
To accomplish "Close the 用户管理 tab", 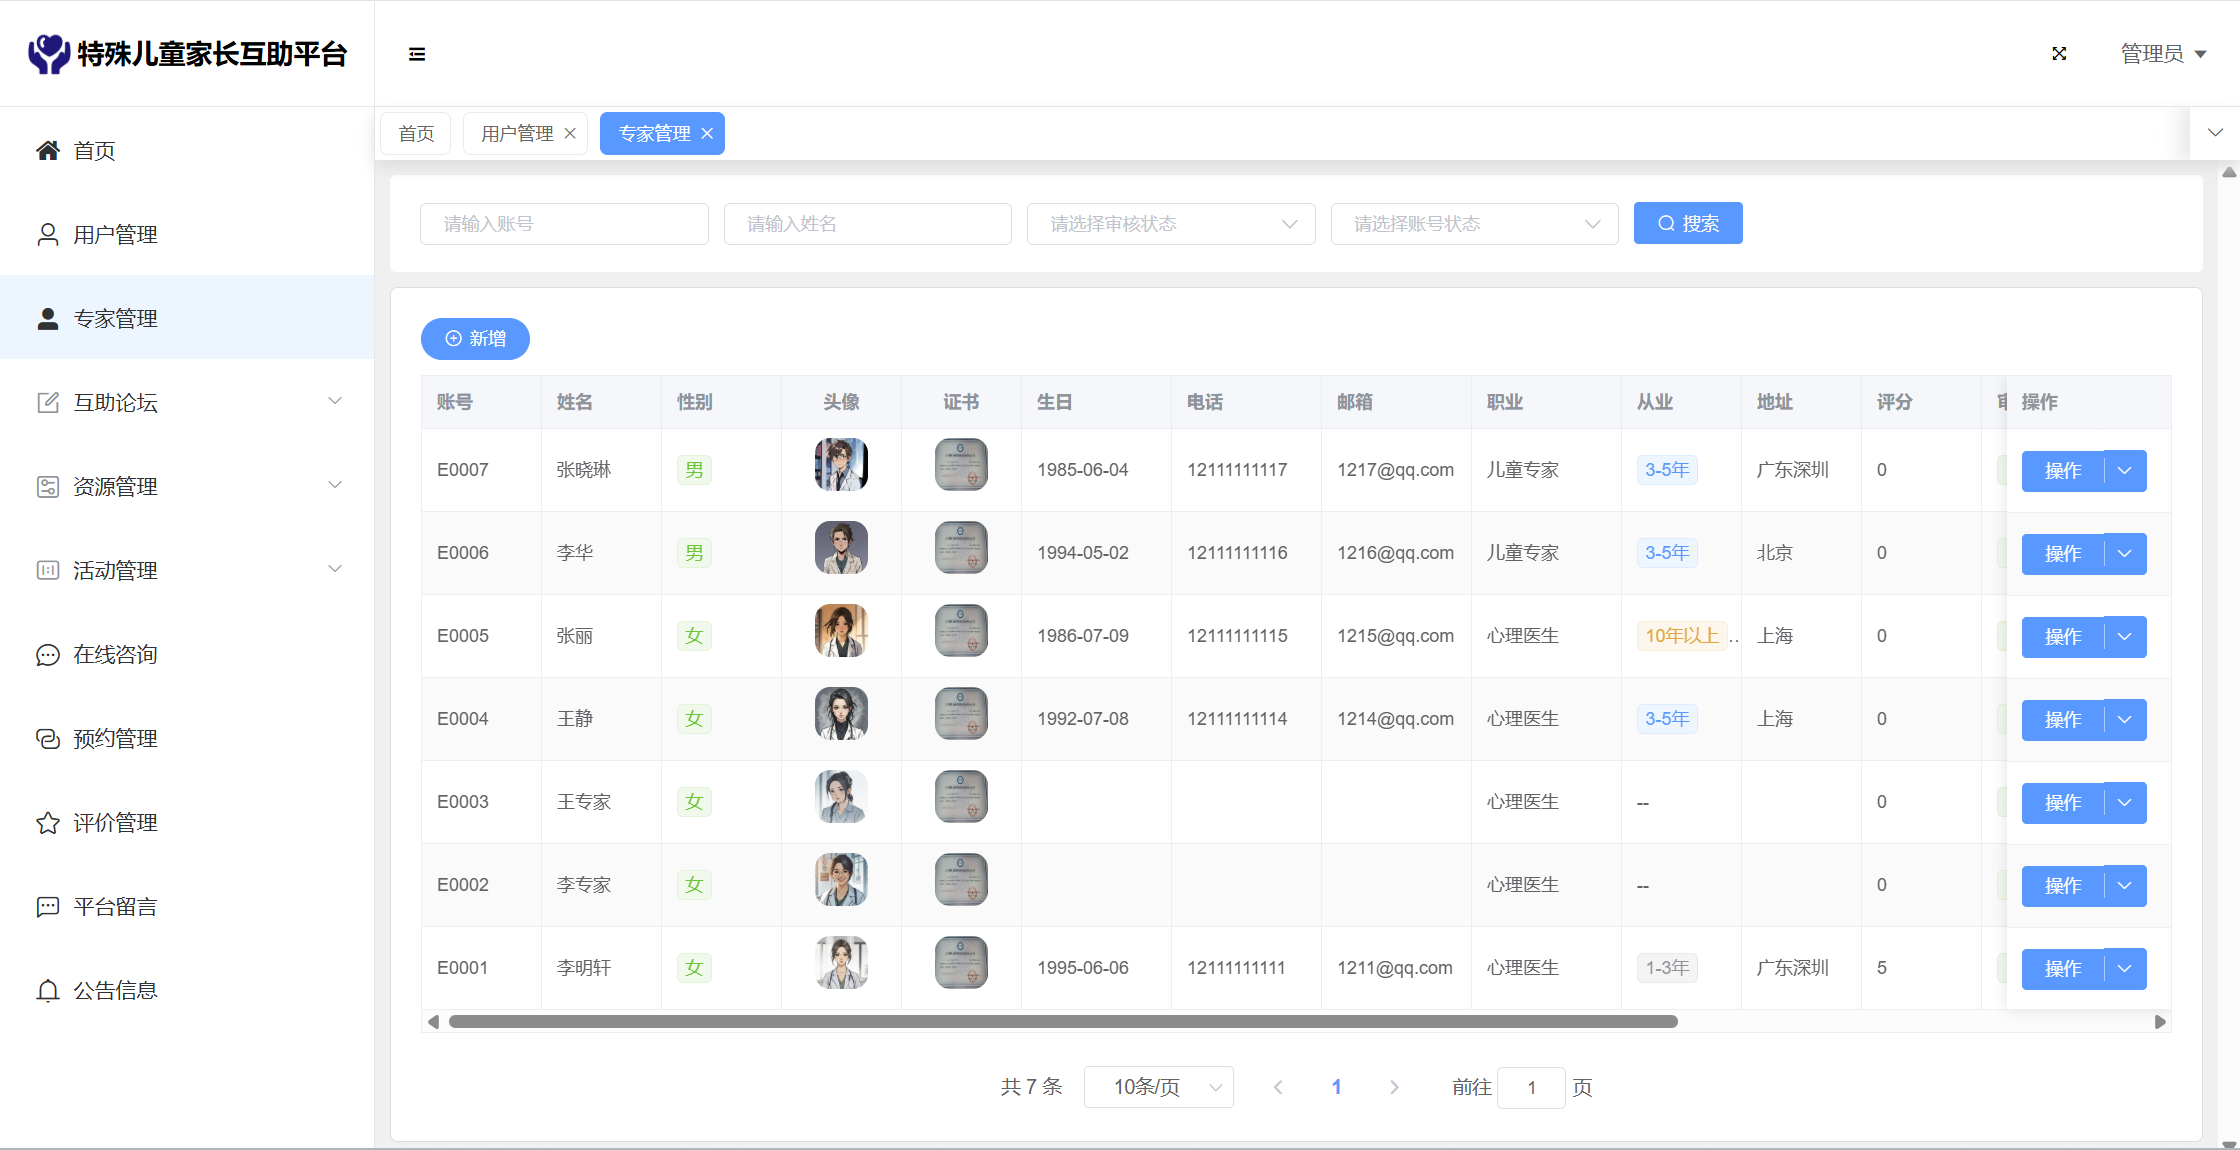I will [x=570, y=134].
